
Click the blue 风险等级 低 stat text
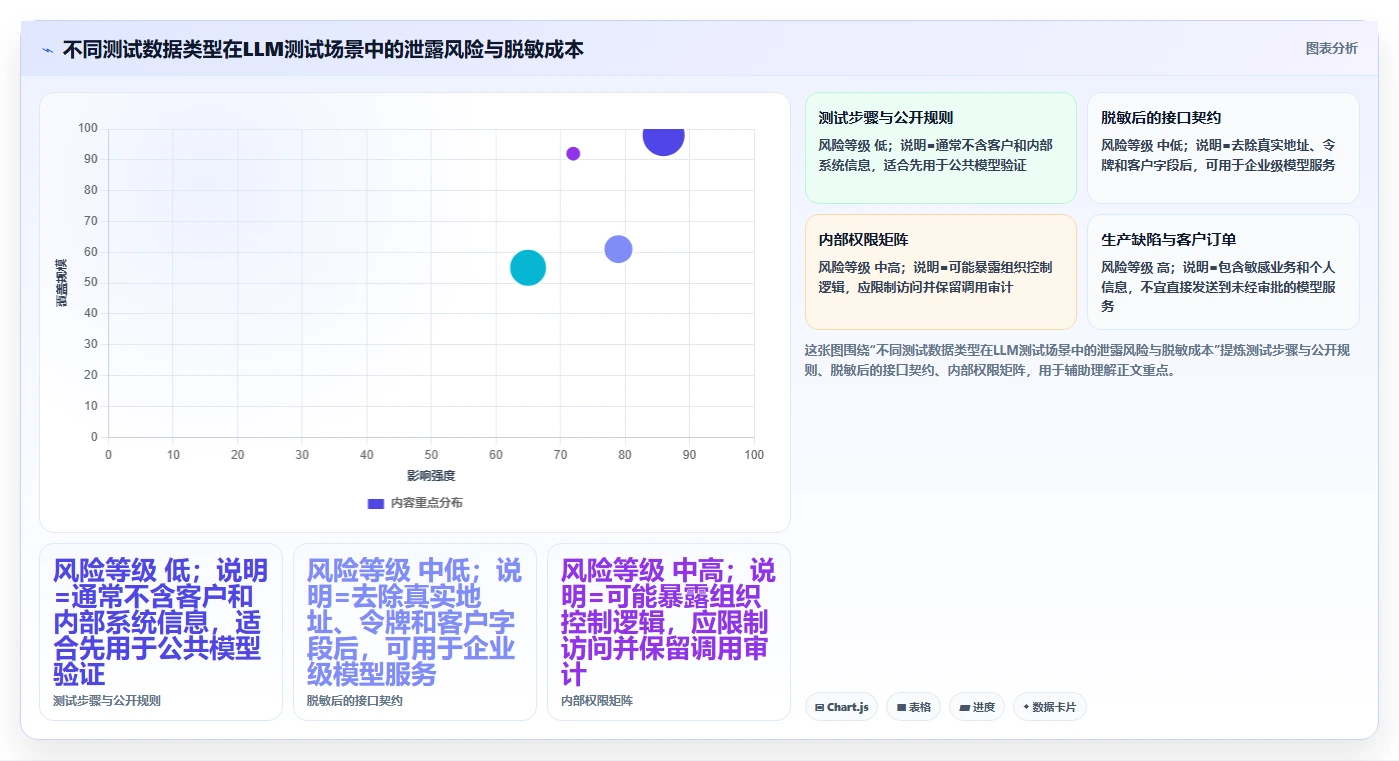[x=160, y=621]
